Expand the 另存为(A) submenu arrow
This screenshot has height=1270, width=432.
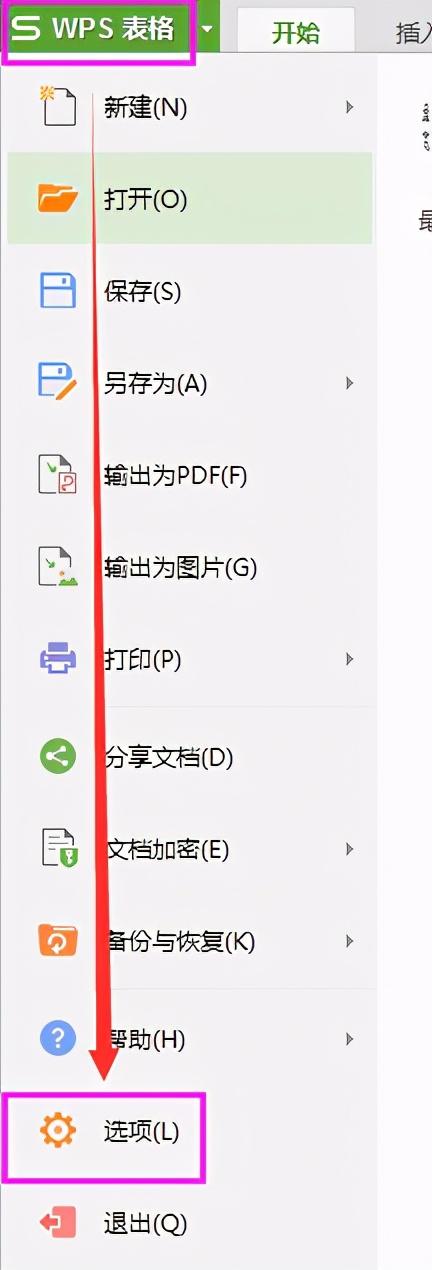point(349,383)
